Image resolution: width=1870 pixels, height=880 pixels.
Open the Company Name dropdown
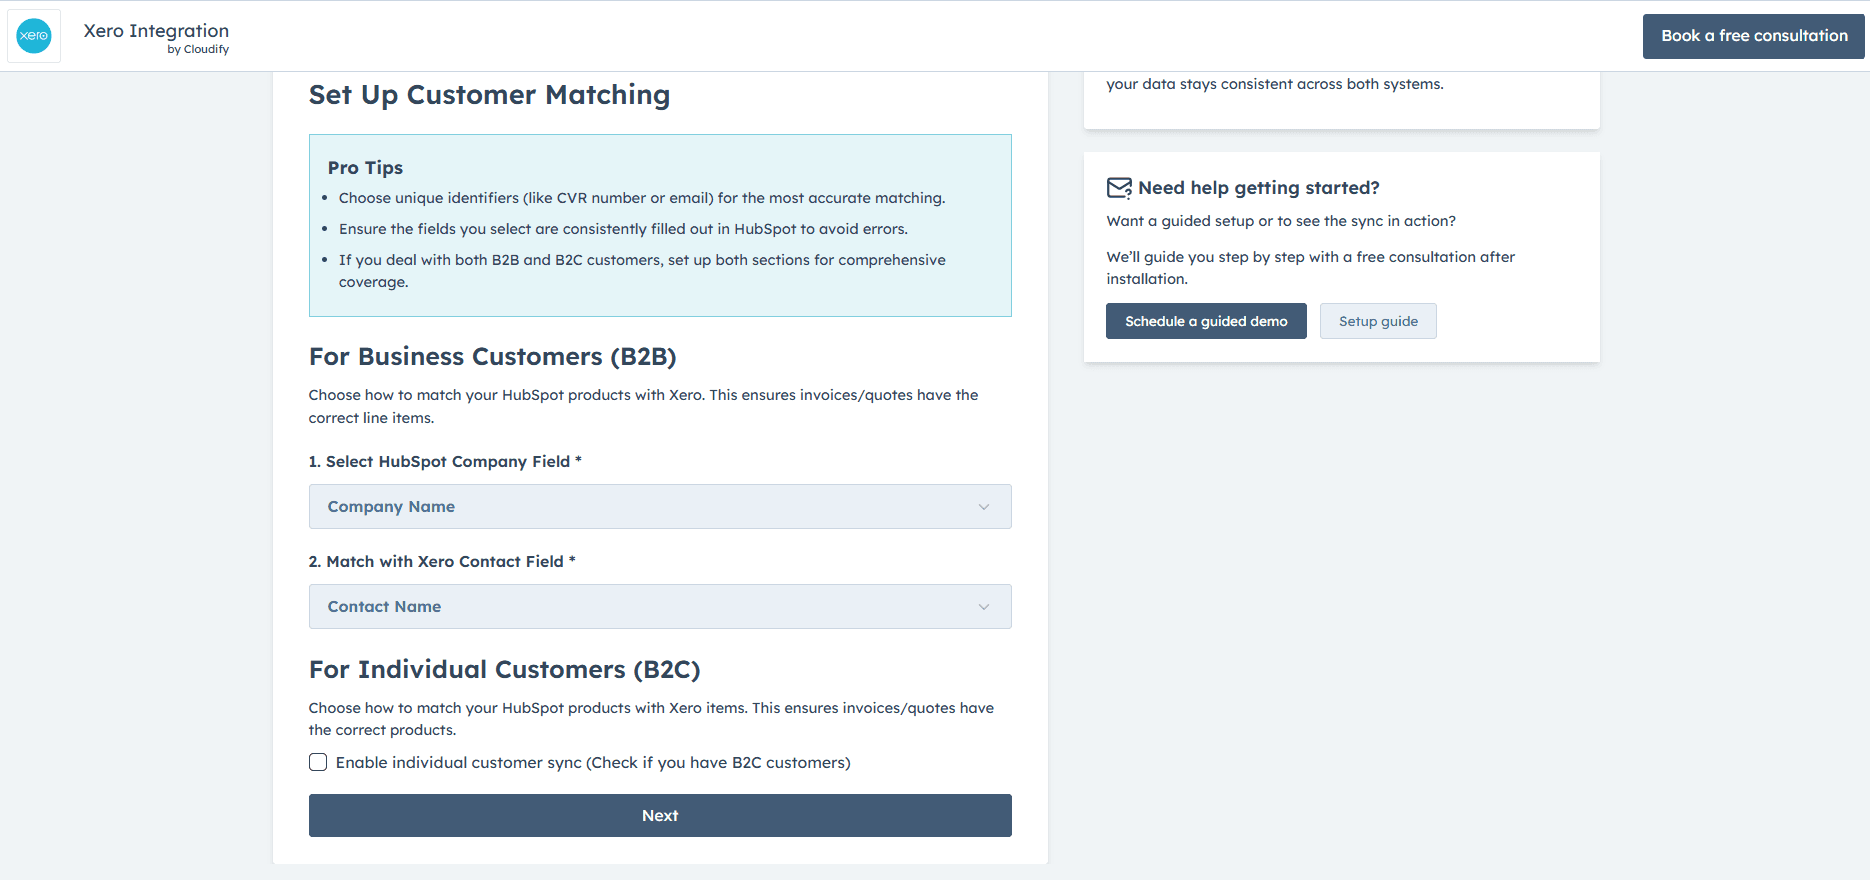click(x=660, y=507)
